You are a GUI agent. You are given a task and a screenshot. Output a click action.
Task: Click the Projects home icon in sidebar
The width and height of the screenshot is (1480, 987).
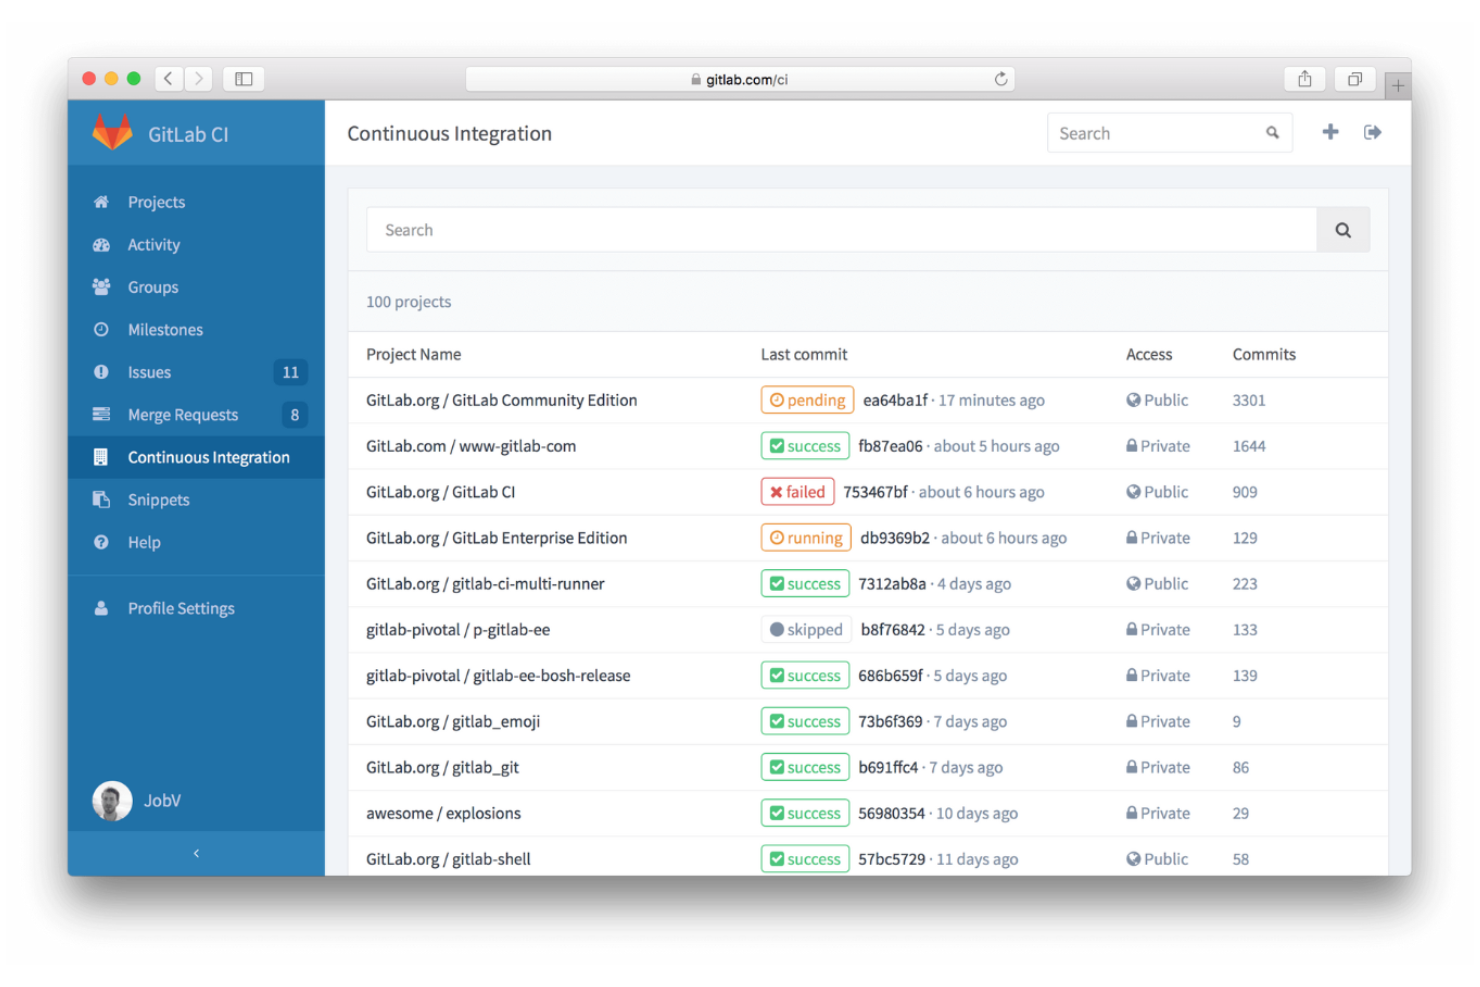(101, 202)
